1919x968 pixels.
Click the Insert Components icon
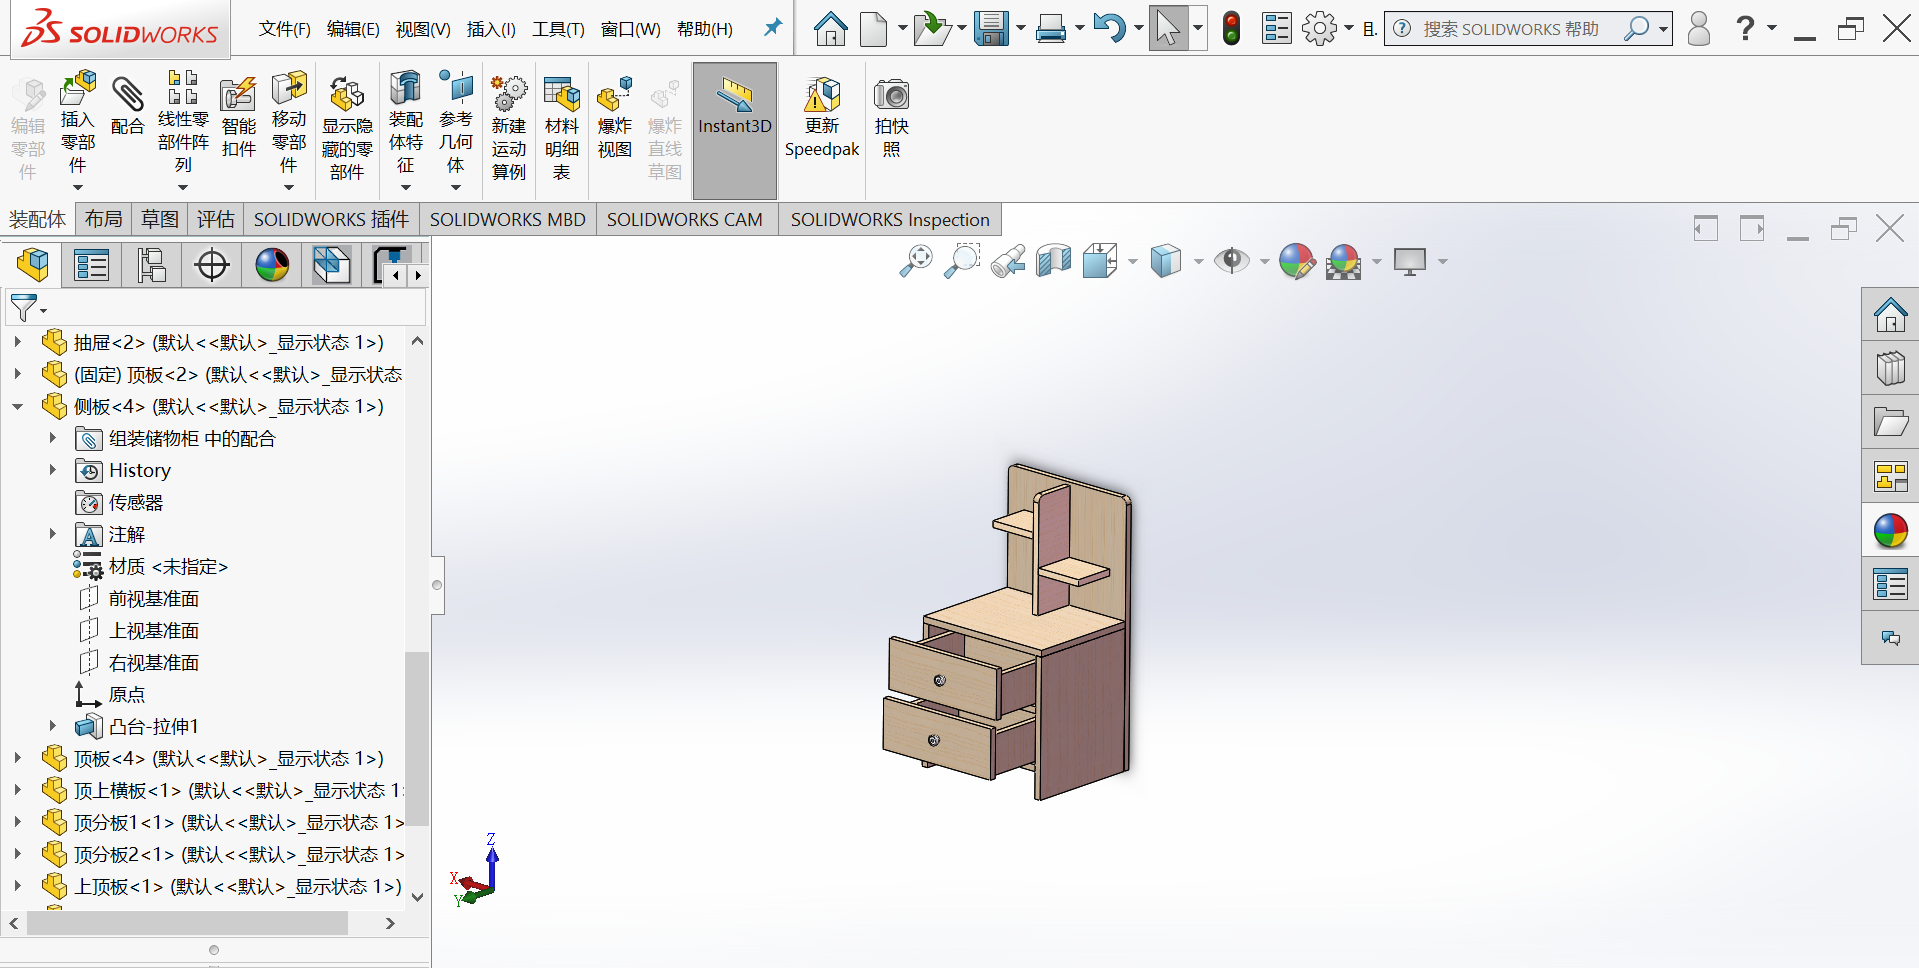77,92
